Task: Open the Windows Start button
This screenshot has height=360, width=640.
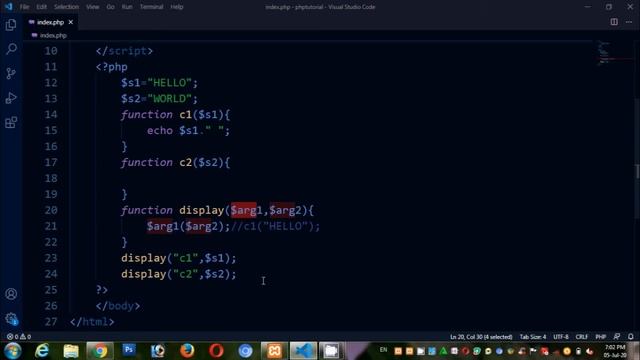Action: (x=13, y=351)
